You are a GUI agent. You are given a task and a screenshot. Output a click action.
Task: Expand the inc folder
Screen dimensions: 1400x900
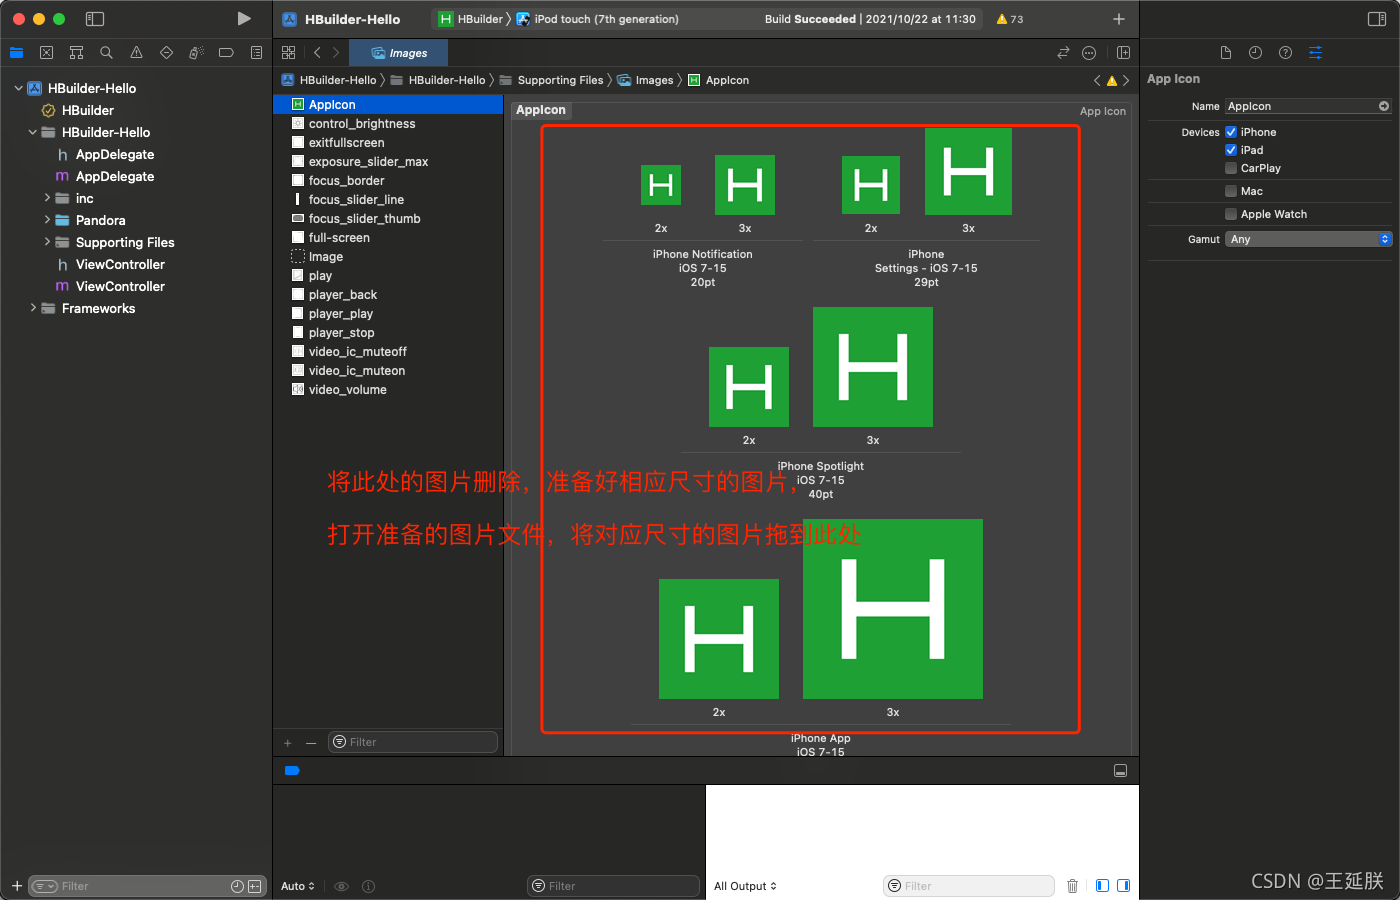[x=46, y=198]
